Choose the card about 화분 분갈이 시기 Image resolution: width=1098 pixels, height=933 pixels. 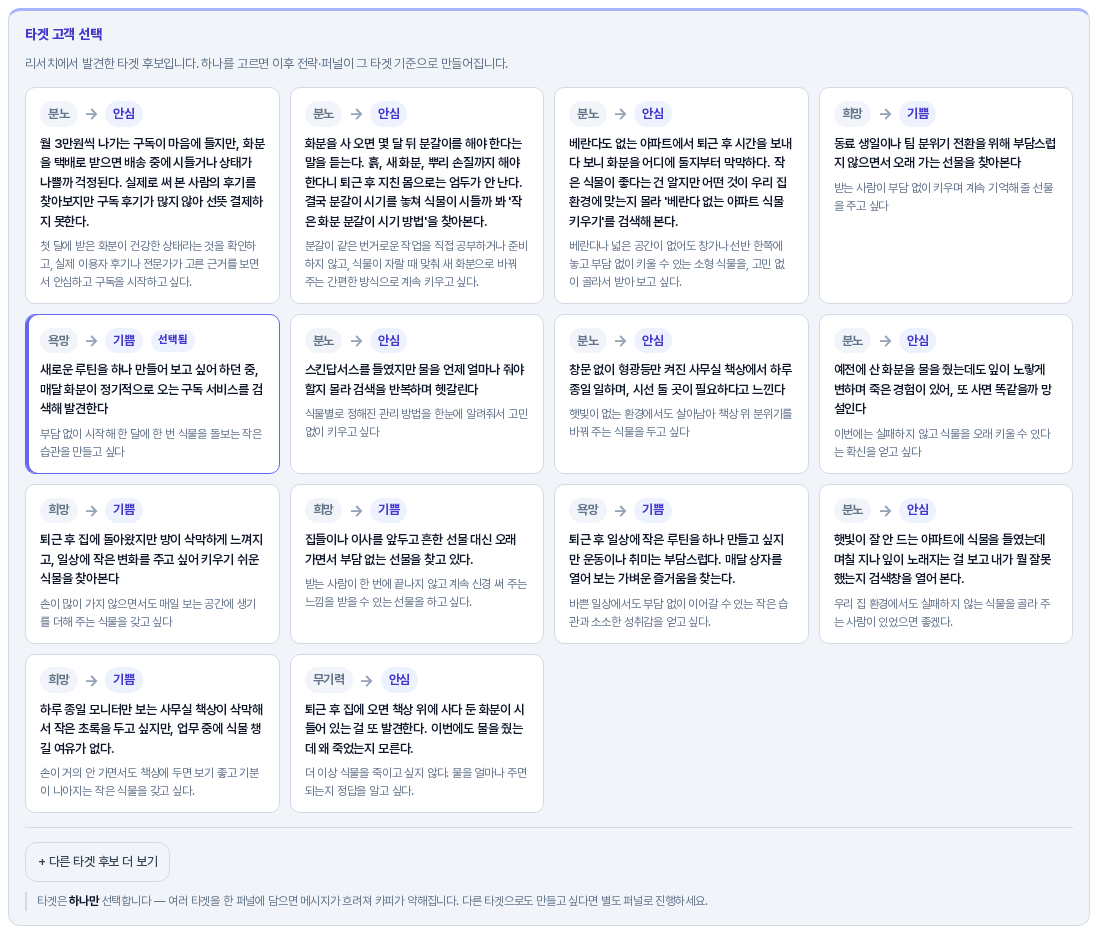[x=417, y=195]
